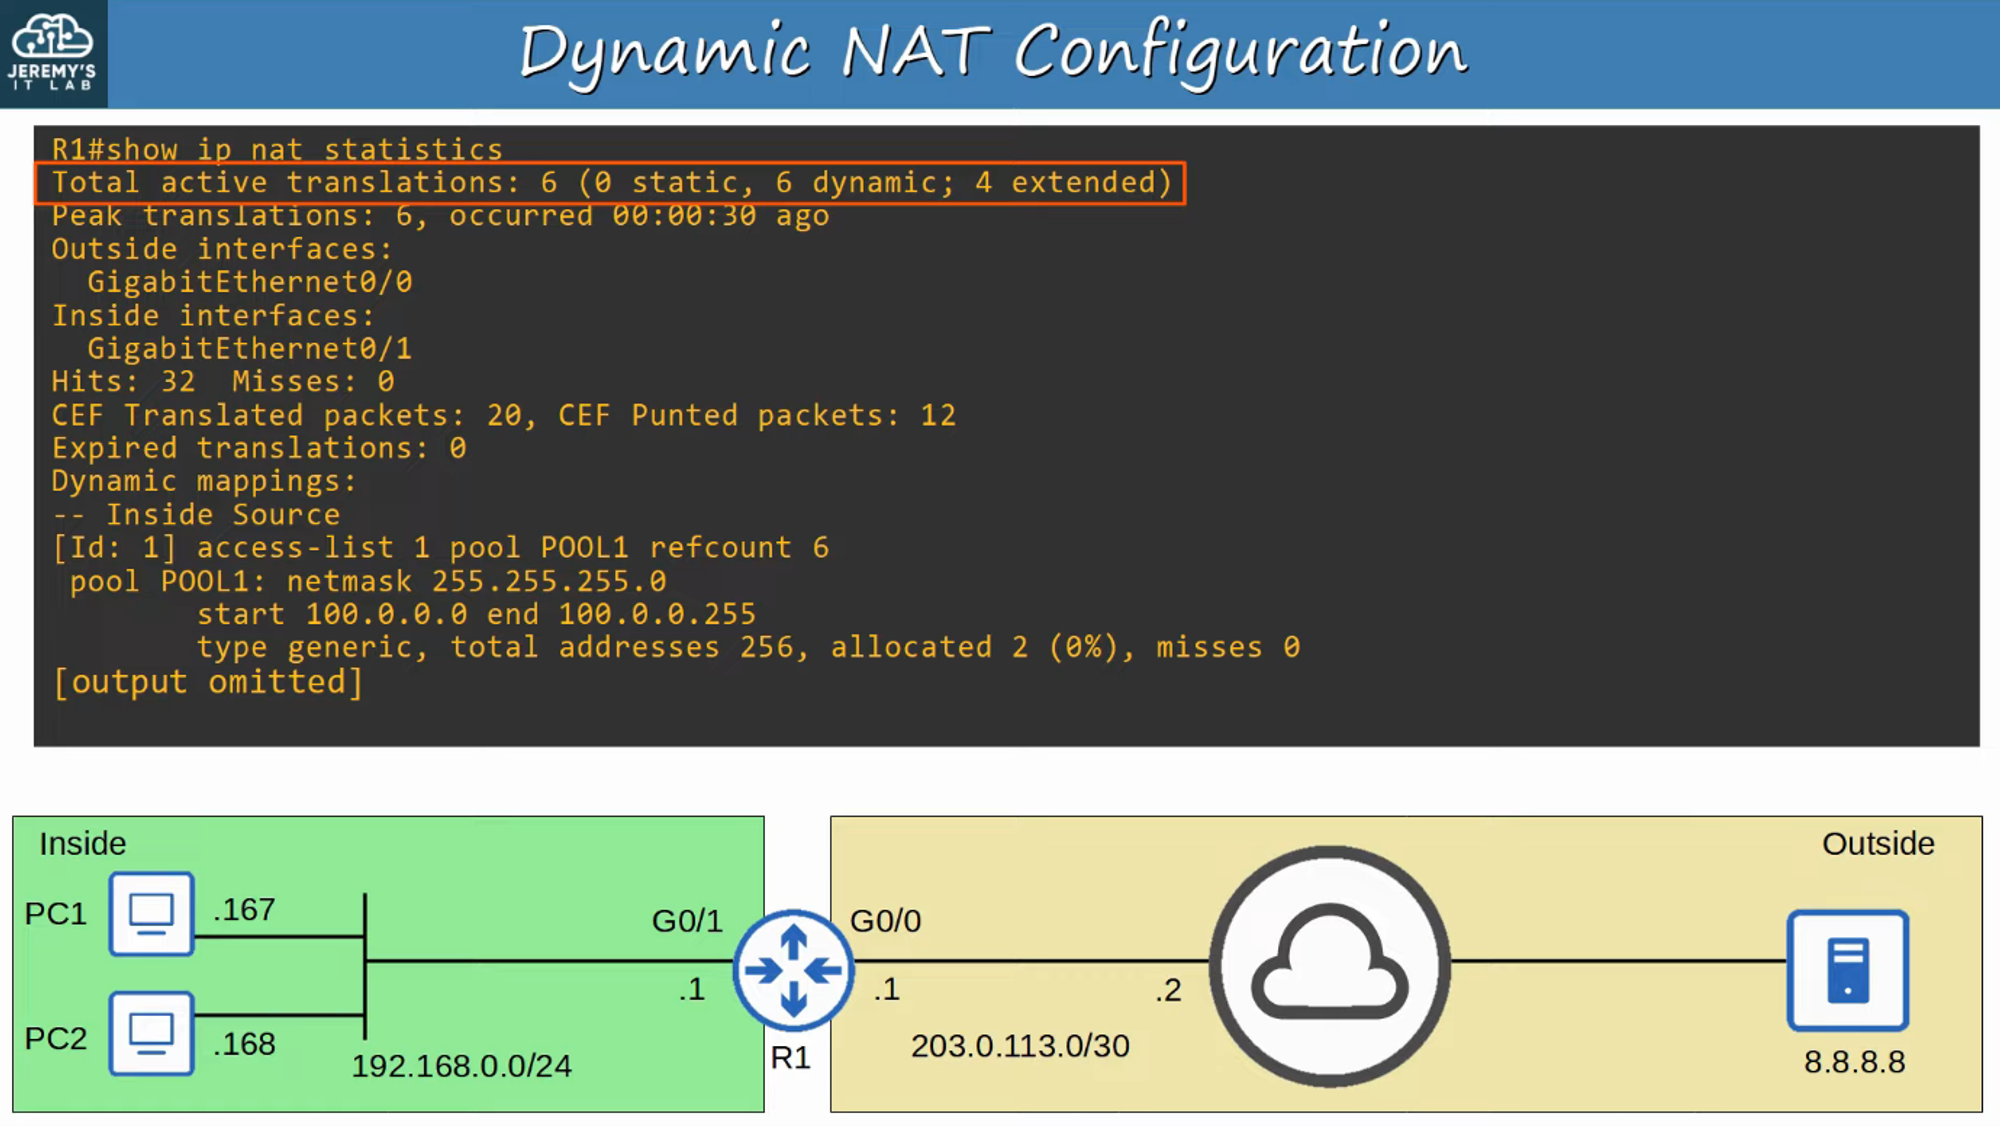
Task: Click the Dynamic NAT Configuration title
Action: click(x=992, y=52)
